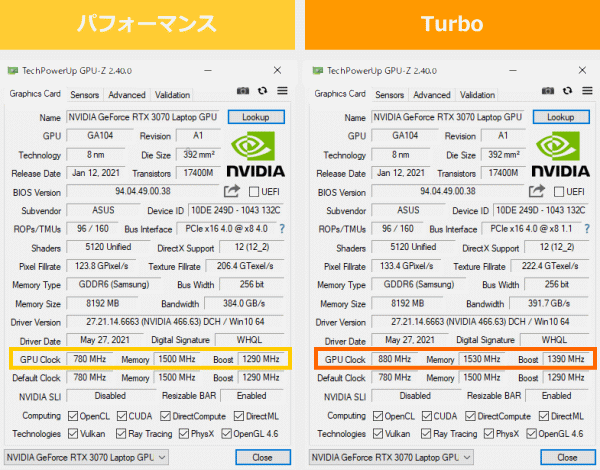Switch to Sensors tab in left window
The image size is (600, 470).
click(x=85, y=95)
